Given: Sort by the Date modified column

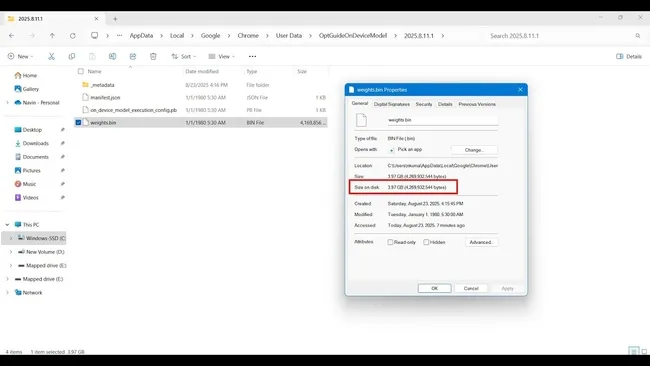Looking at the screenshot, I should coord(202,71).
